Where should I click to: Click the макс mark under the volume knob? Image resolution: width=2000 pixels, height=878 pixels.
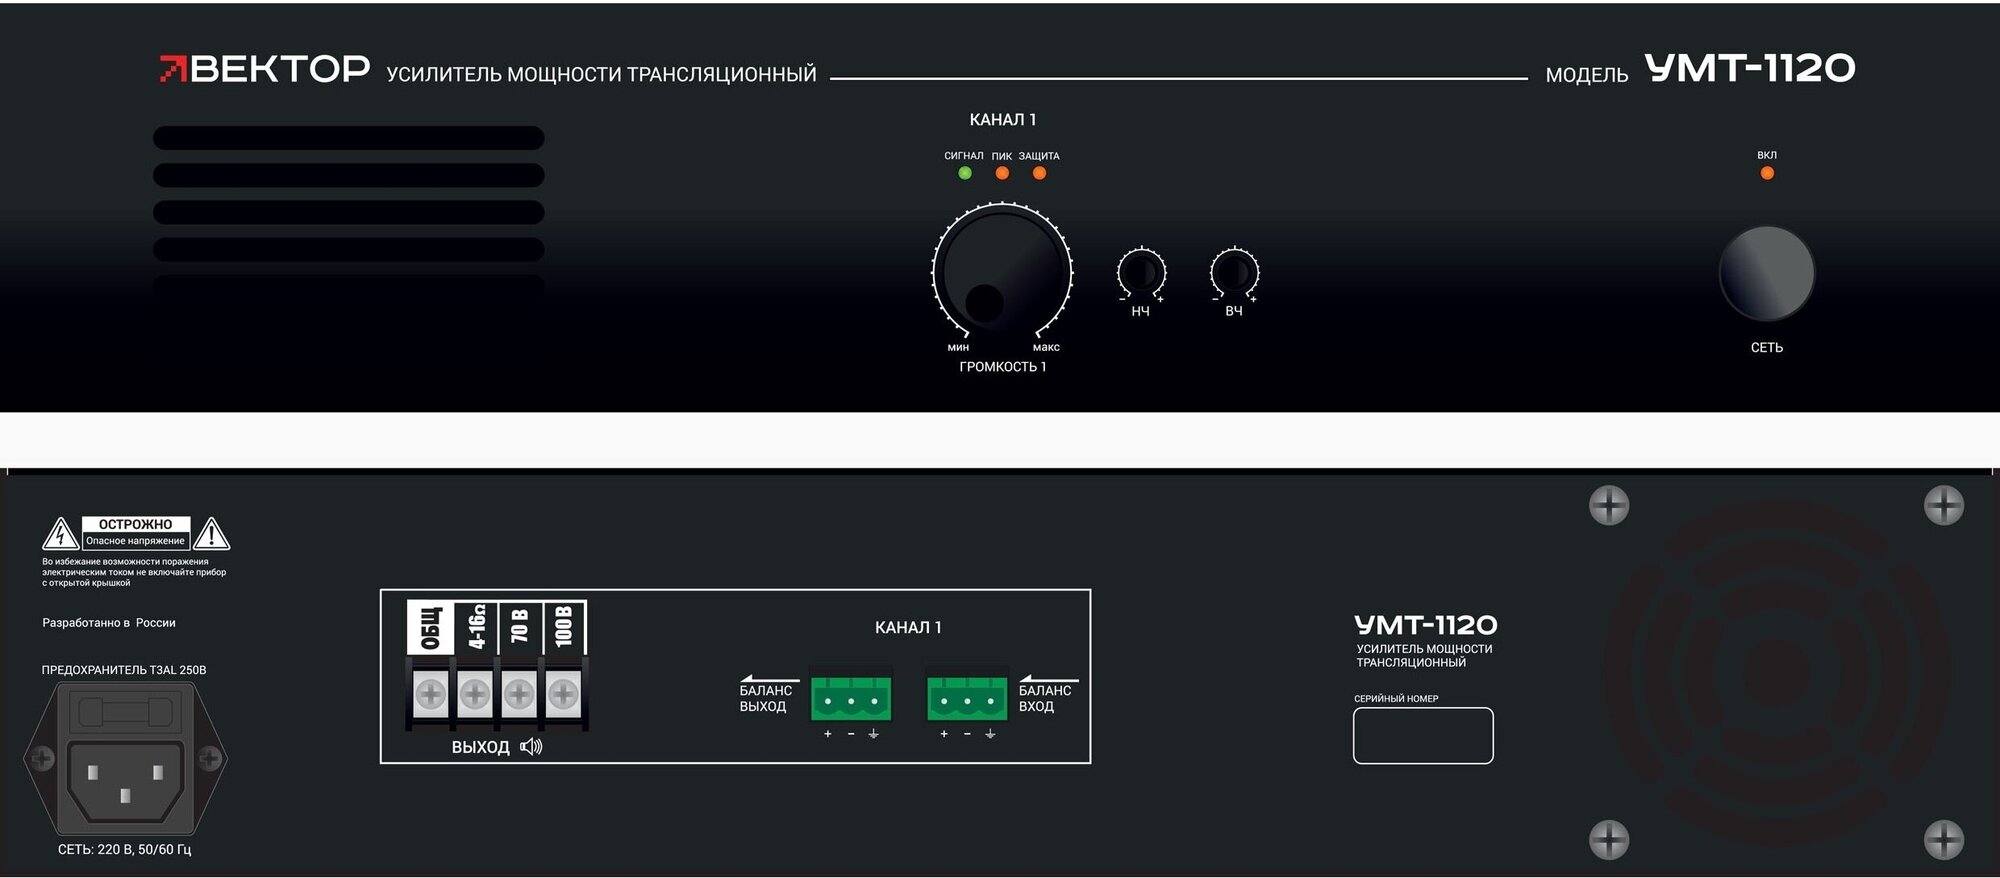[1046, 347]
